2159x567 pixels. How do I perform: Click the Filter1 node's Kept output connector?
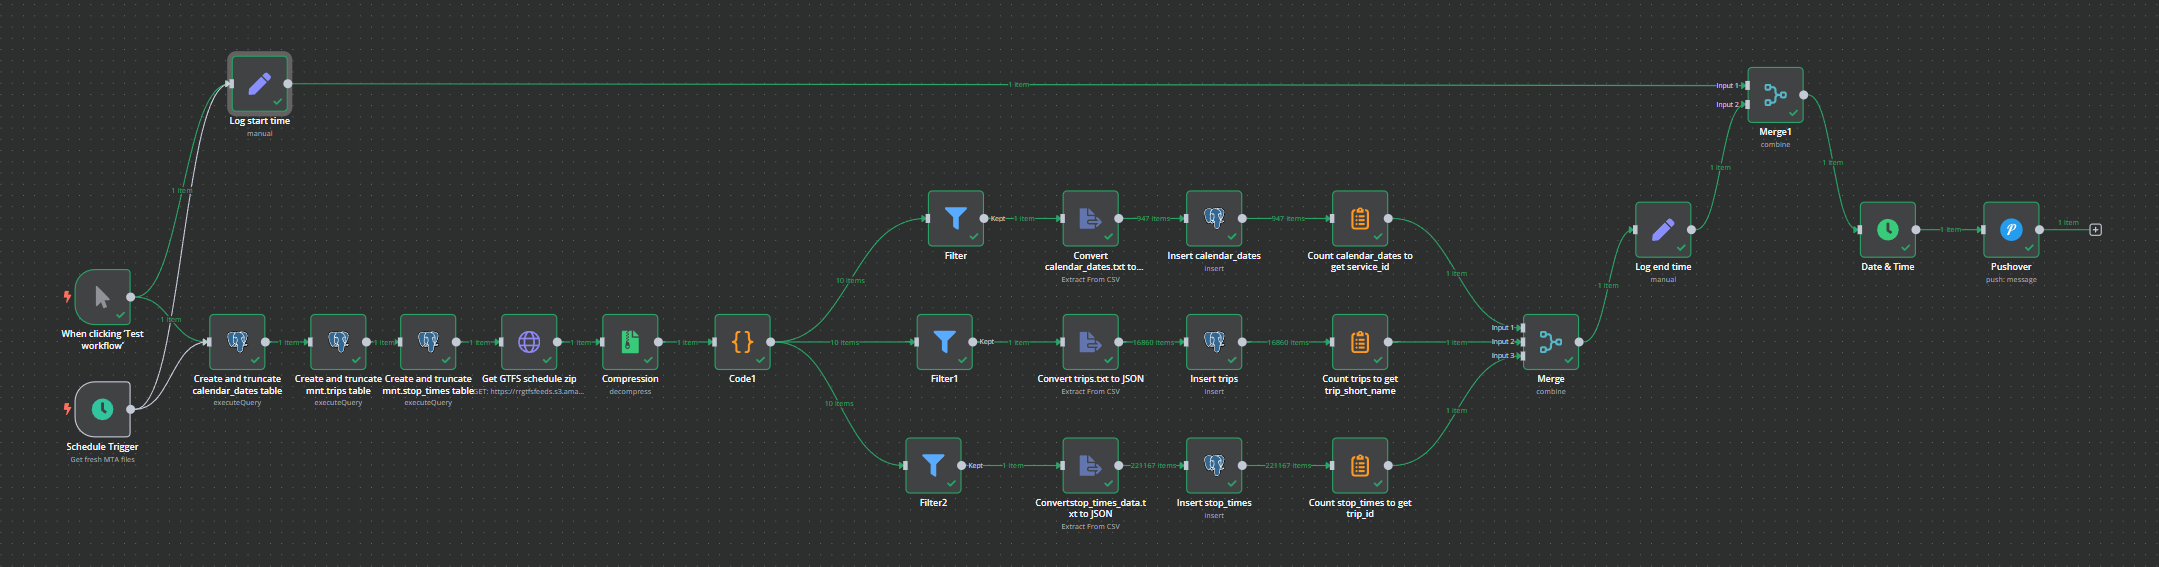click(x=972, y=342)
